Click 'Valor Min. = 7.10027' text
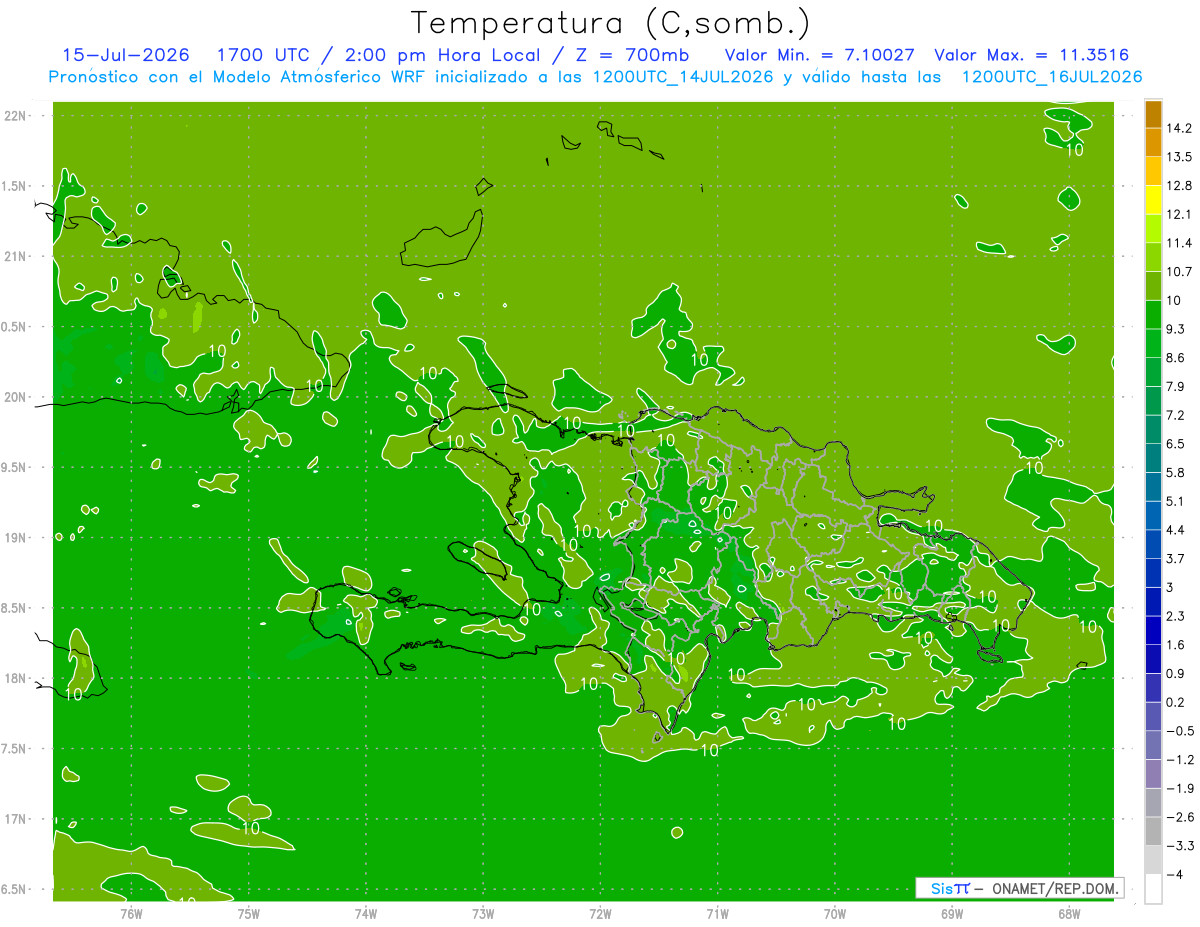Viewport: 1200px width, 927px height. click(x=818, y=55)
